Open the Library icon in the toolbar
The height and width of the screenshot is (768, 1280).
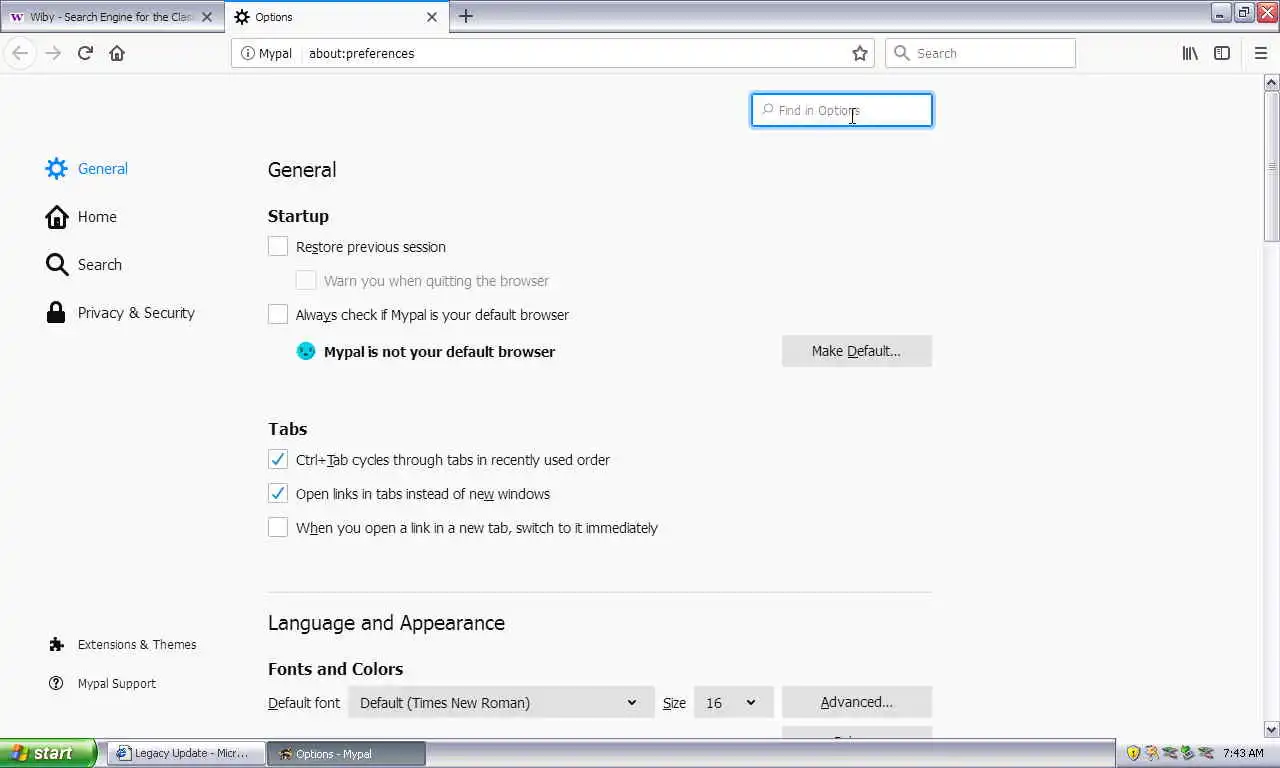click(x=1190, y=53)
